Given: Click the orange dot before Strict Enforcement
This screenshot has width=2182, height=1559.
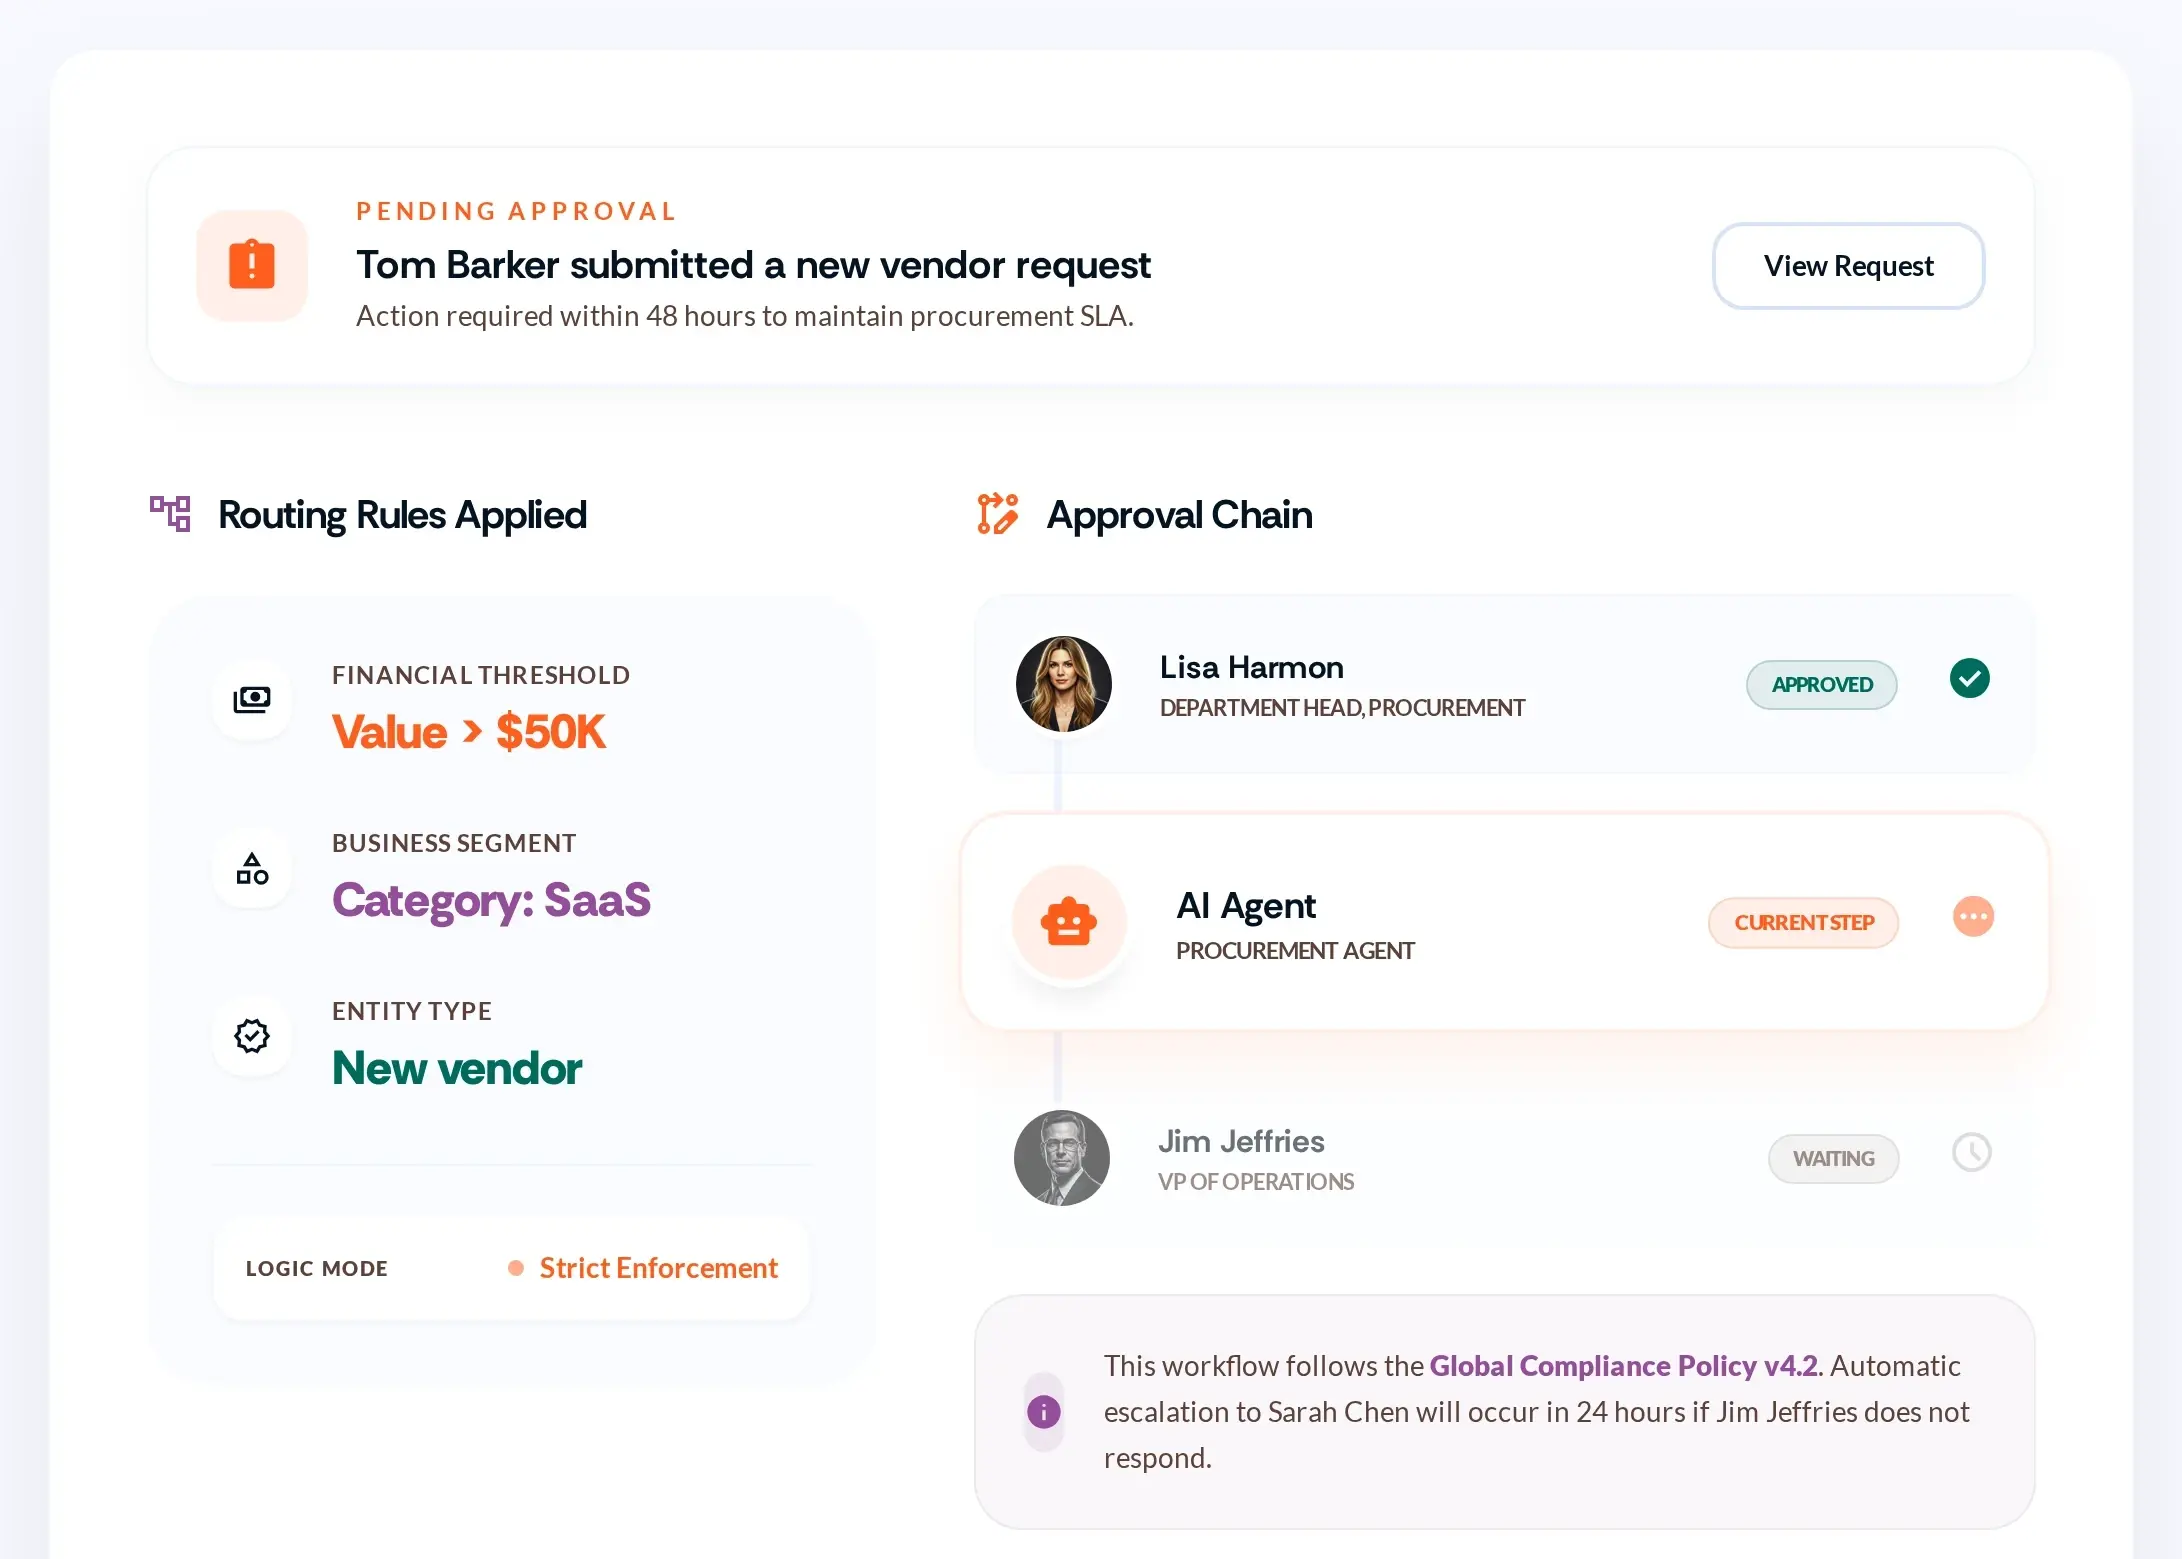Looking at the screenshot, I should [516, 1268].
